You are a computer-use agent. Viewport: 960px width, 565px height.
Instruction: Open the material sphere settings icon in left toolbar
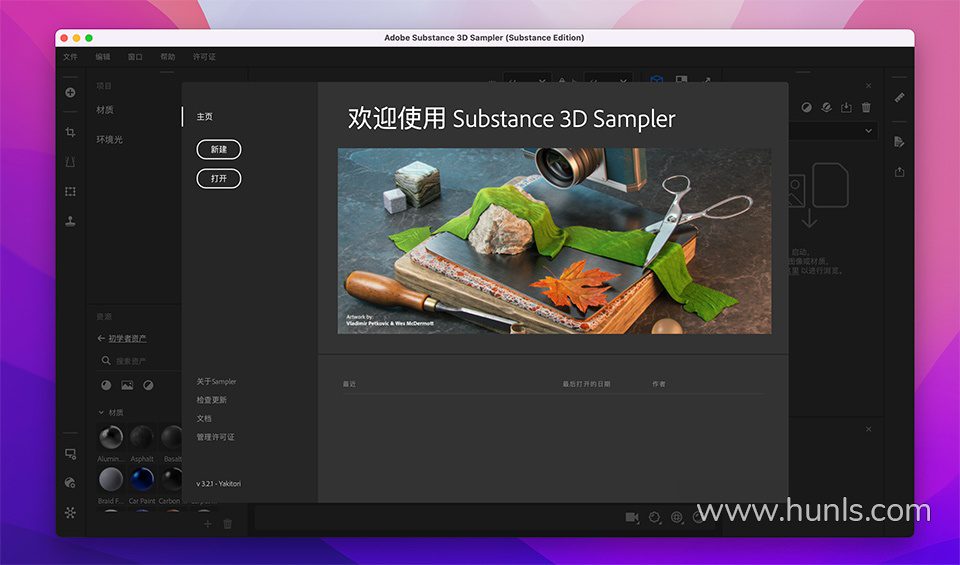pyautogui.click(x=70, y=483)
